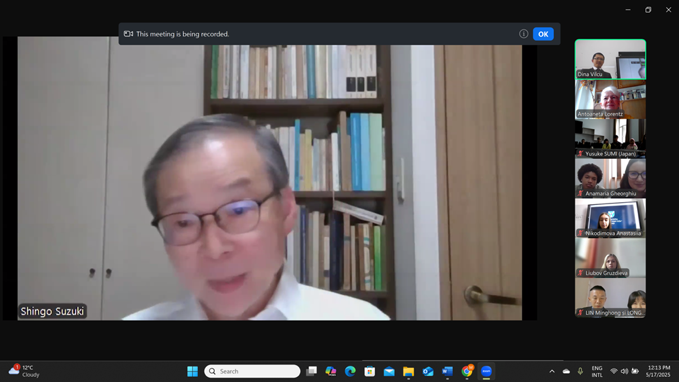Select Dina Vilcu's video thumbnail
The width and height of the screenshot is (679, 382).
(610, 59)
